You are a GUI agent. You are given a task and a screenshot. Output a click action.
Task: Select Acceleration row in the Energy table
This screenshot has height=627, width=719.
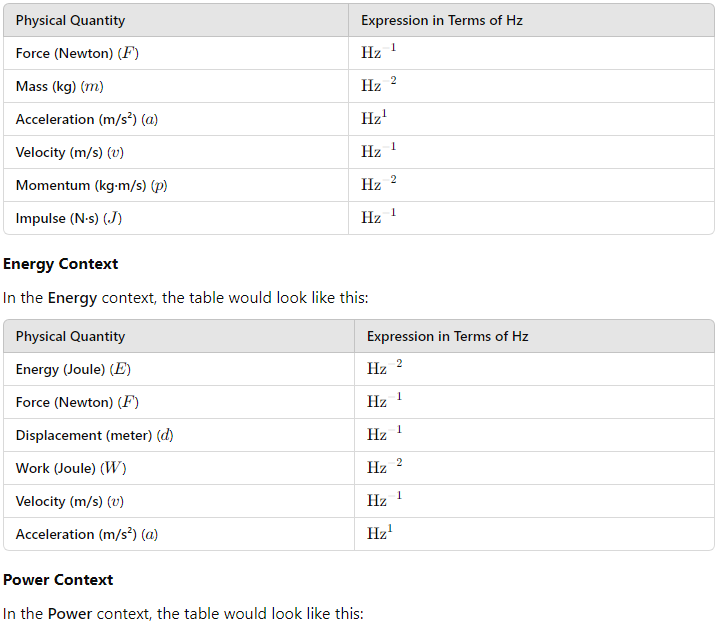click(x=359, y=534)
